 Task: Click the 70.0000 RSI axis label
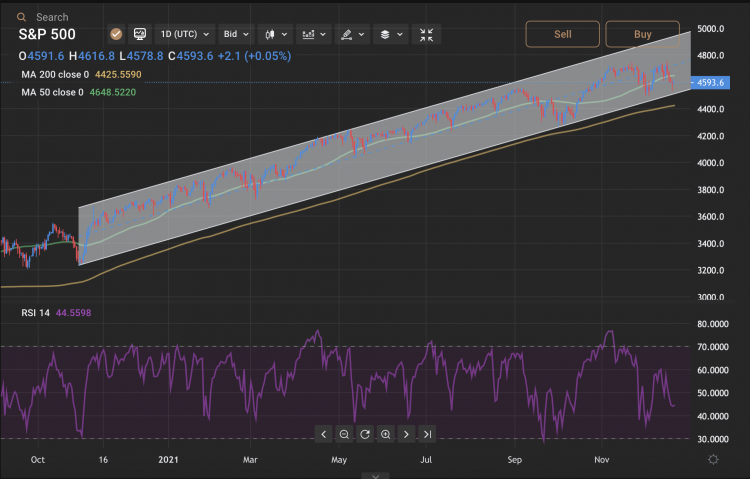click(713, 347)
